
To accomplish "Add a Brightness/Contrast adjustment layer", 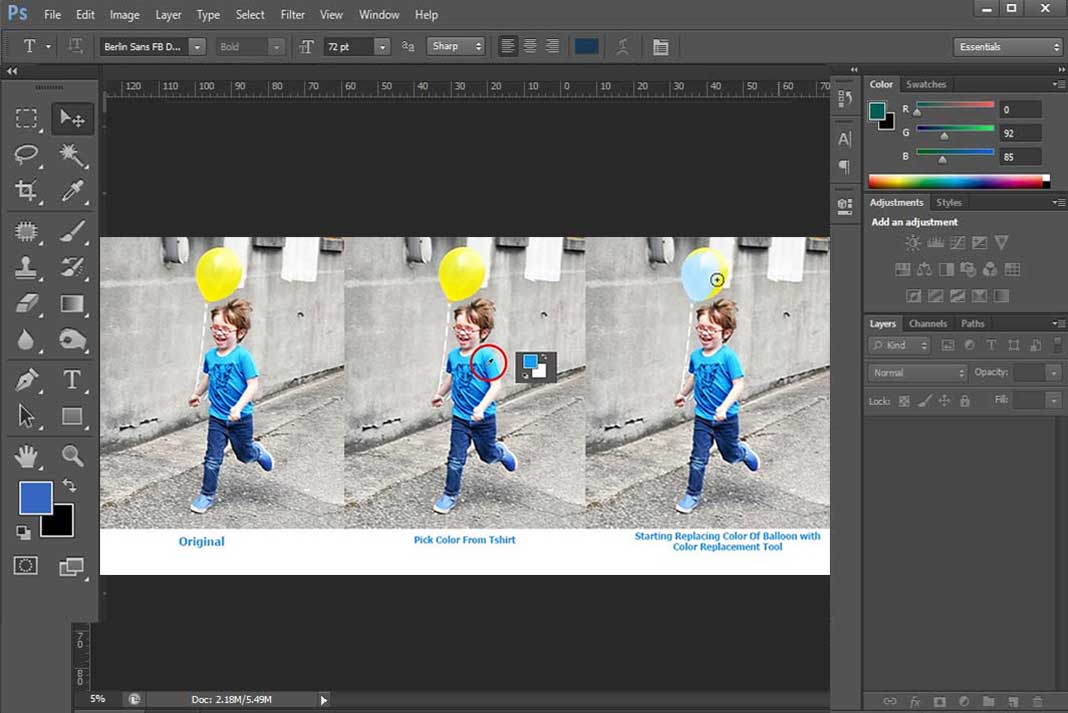I will pos(912,242).
